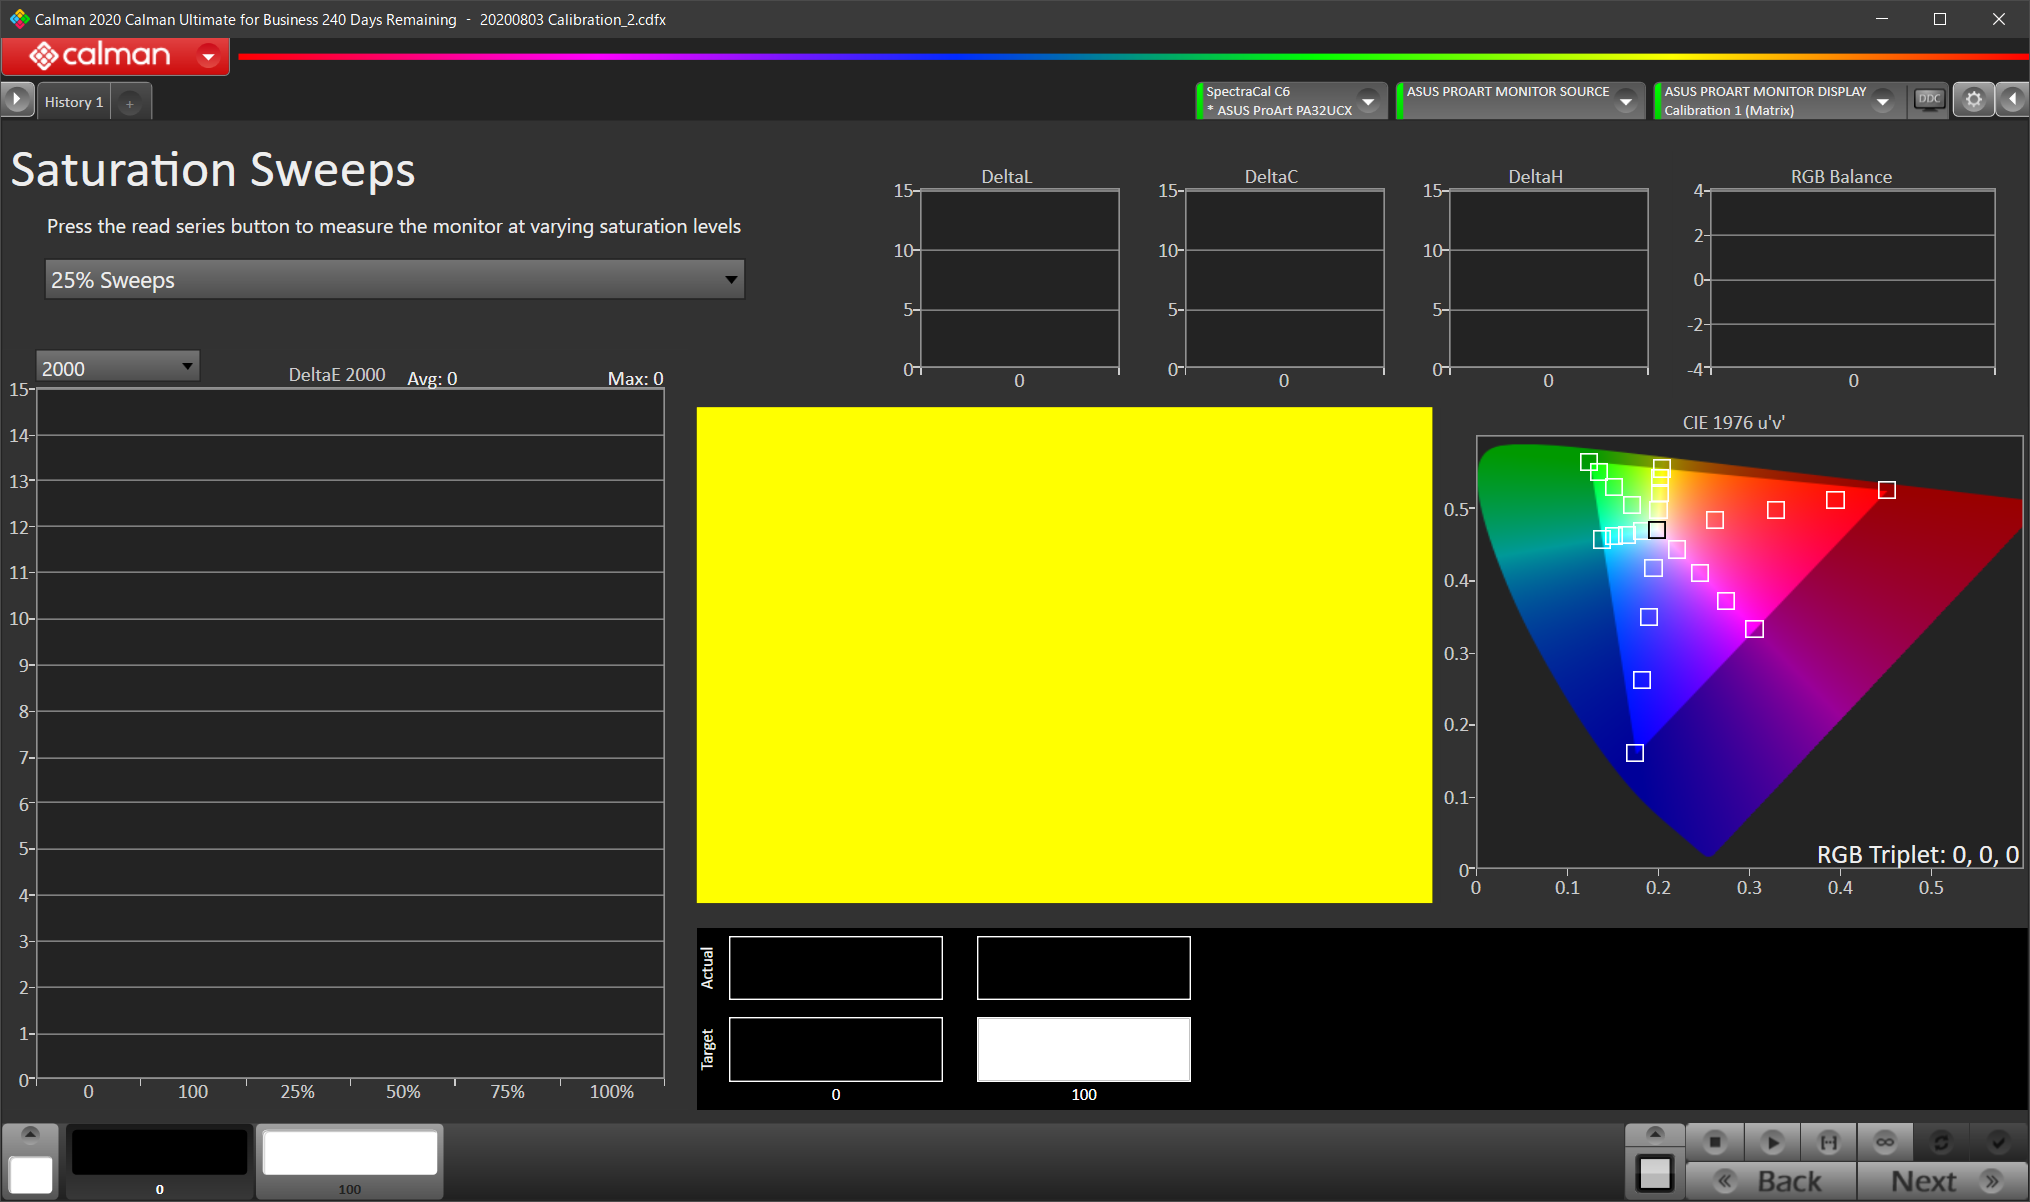Viewport: 2030px width, 1202px height.
Task: Click the DeltaC chart
Action: tap(1284, 280)
